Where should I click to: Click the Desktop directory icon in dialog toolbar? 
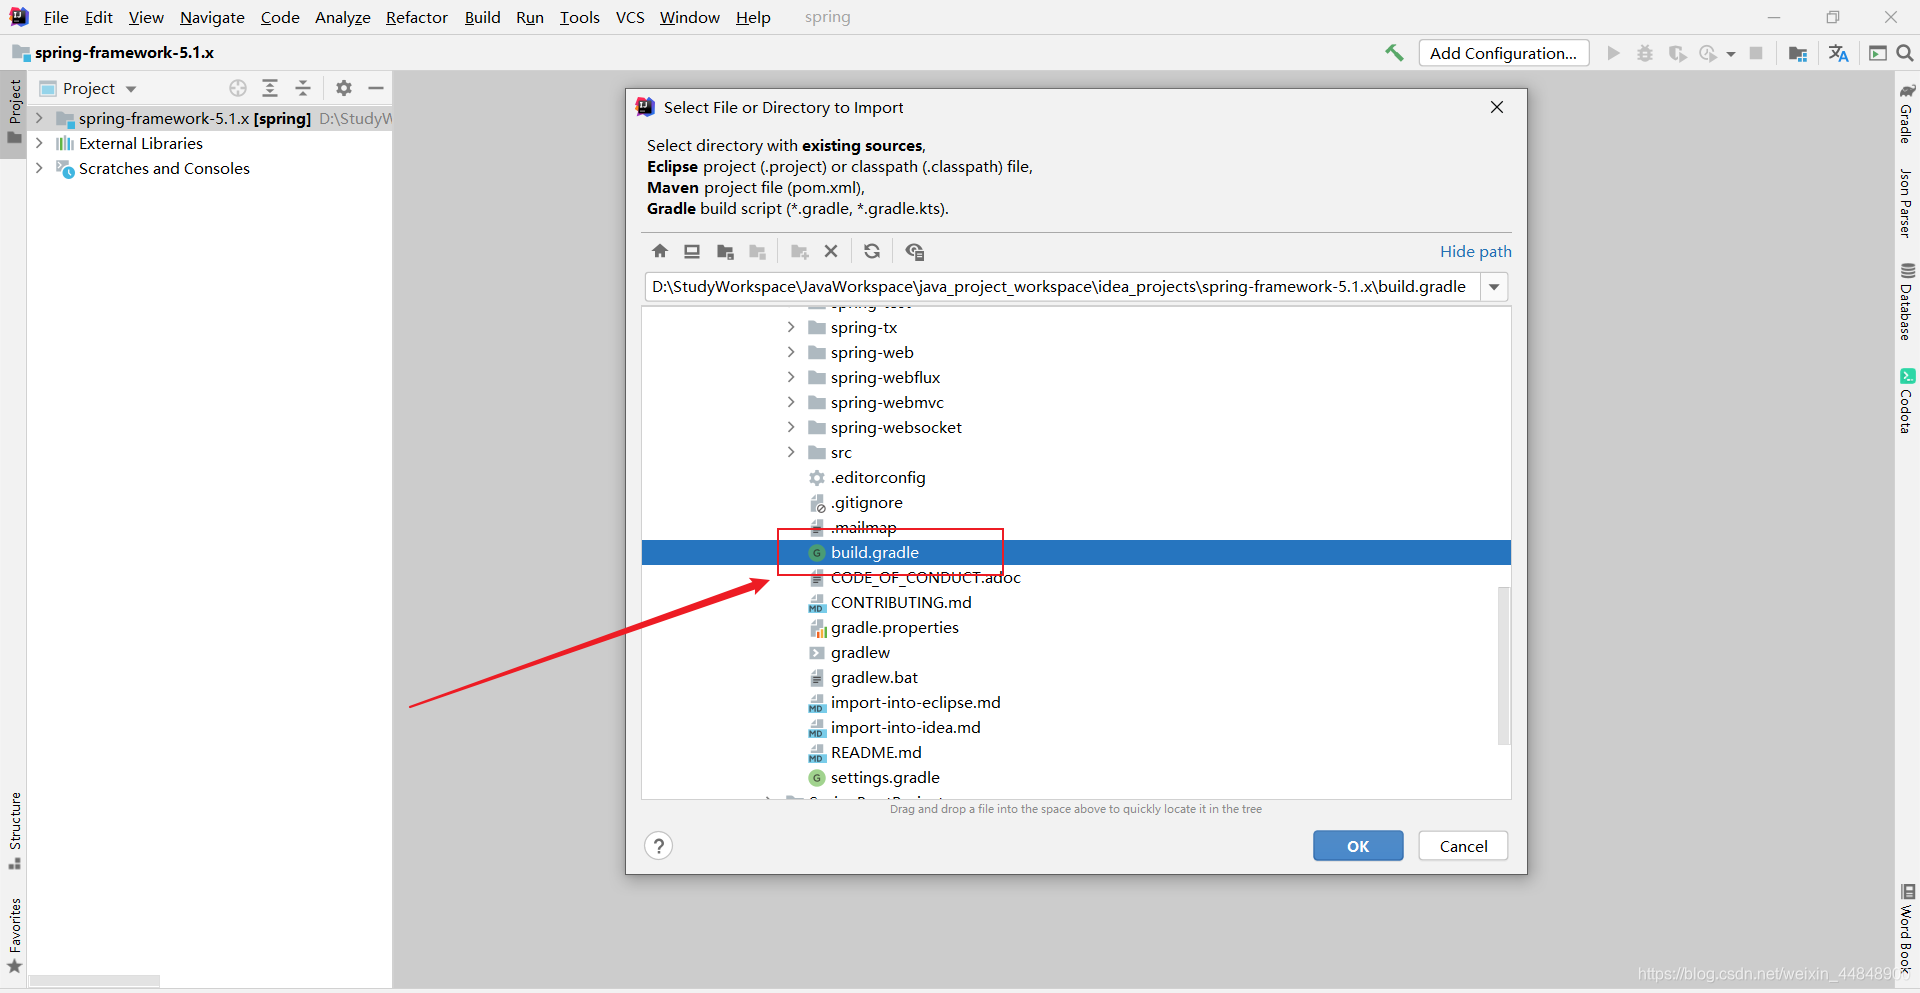(692, 251)
